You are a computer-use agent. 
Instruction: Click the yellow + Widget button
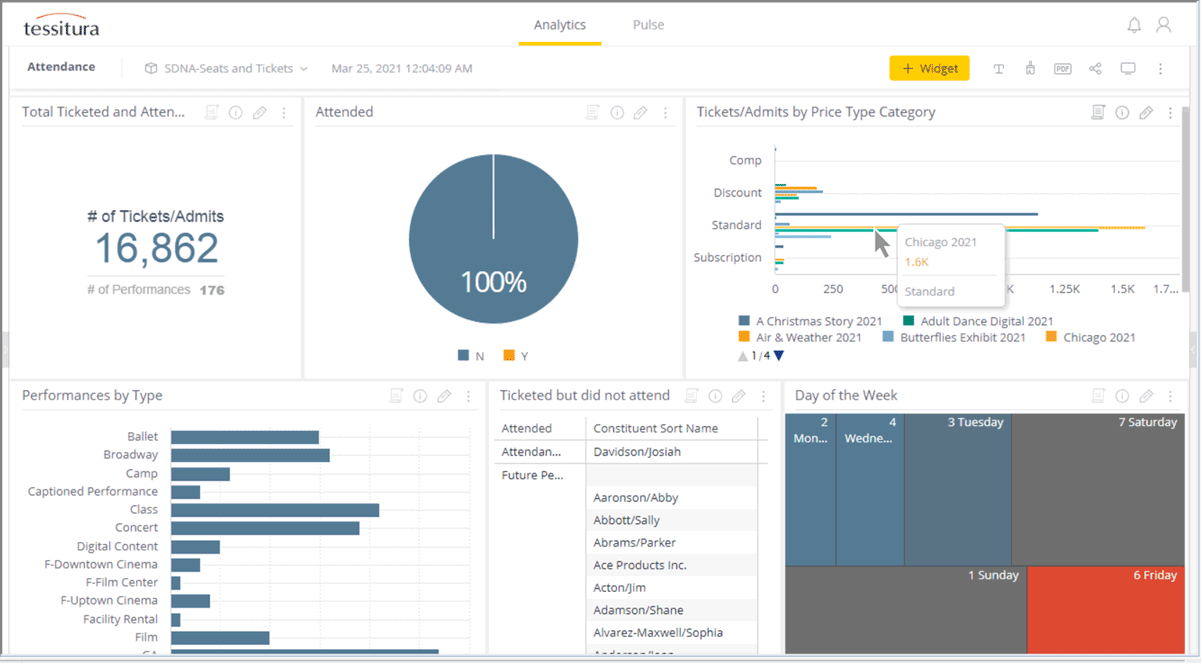929,68
